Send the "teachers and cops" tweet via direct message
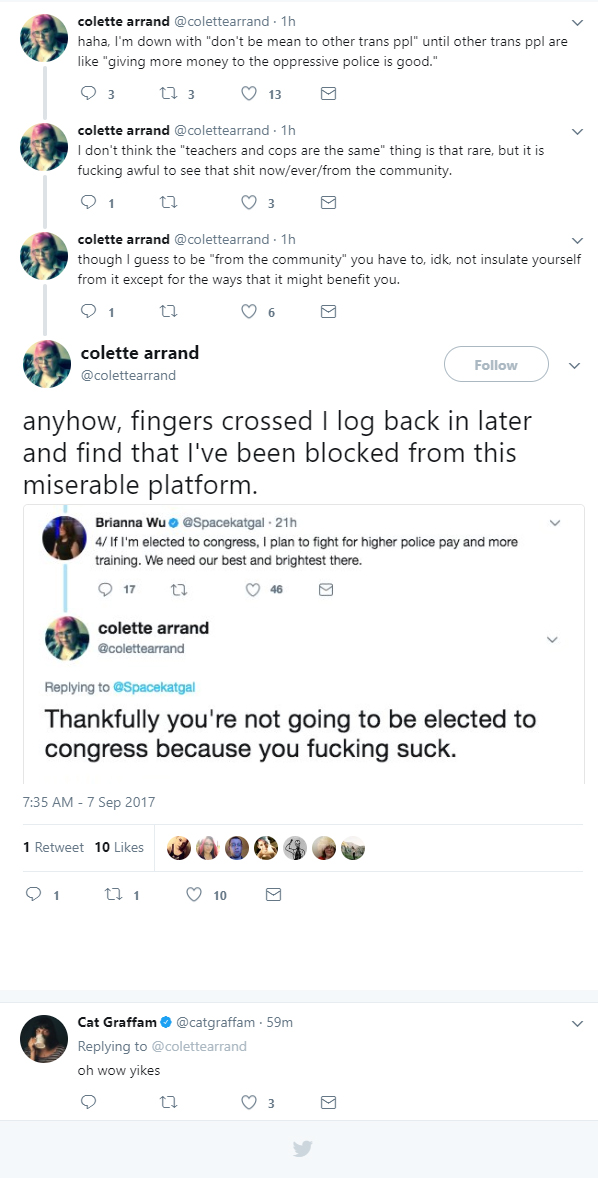Image resolution: width=598 pixels, height=1178 pixels. pyautogui.click(x=328, y=203)
